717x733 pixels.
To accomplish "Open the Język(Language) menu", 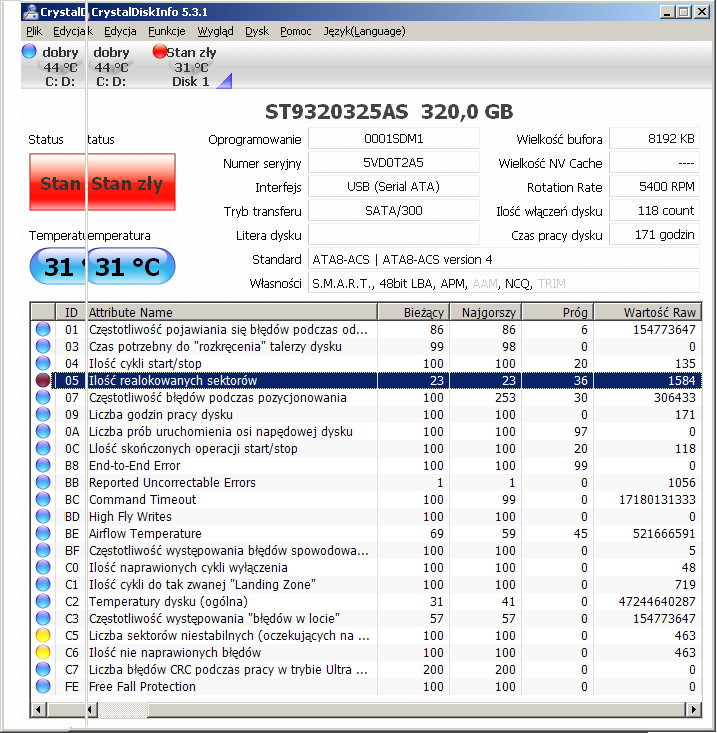I will [364, 31].
